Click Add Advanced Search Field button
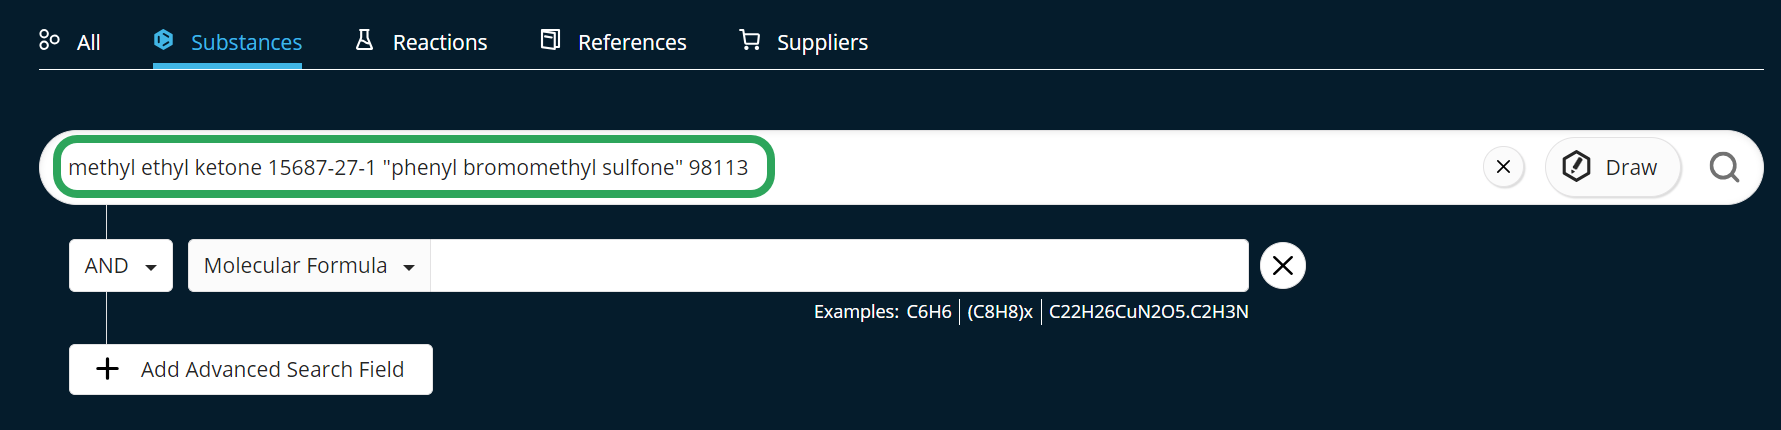Image resolution: width=1781 pixels, height=430 pixels. tap(251, 369)
